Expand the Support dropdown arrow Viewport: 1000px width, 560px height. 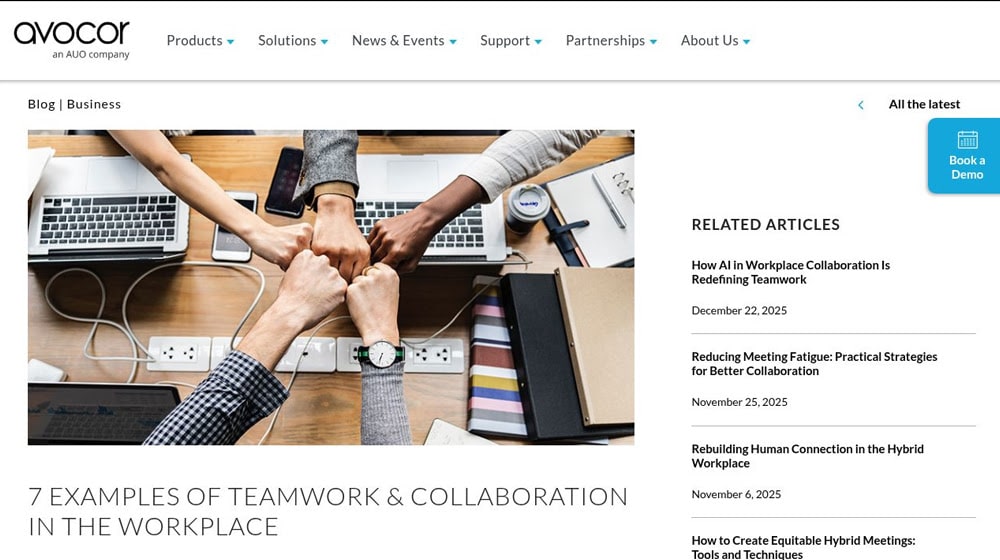pyautogui.click(x=538, y=41)
